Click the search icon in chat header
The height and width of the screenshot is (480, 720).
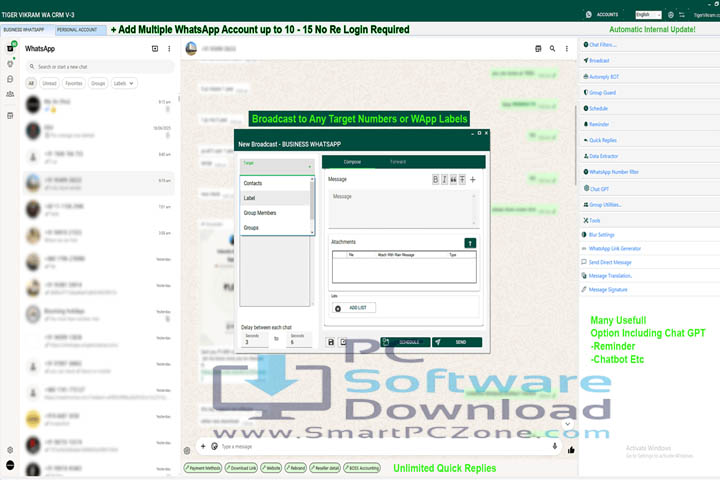click(x=552, y=49)
